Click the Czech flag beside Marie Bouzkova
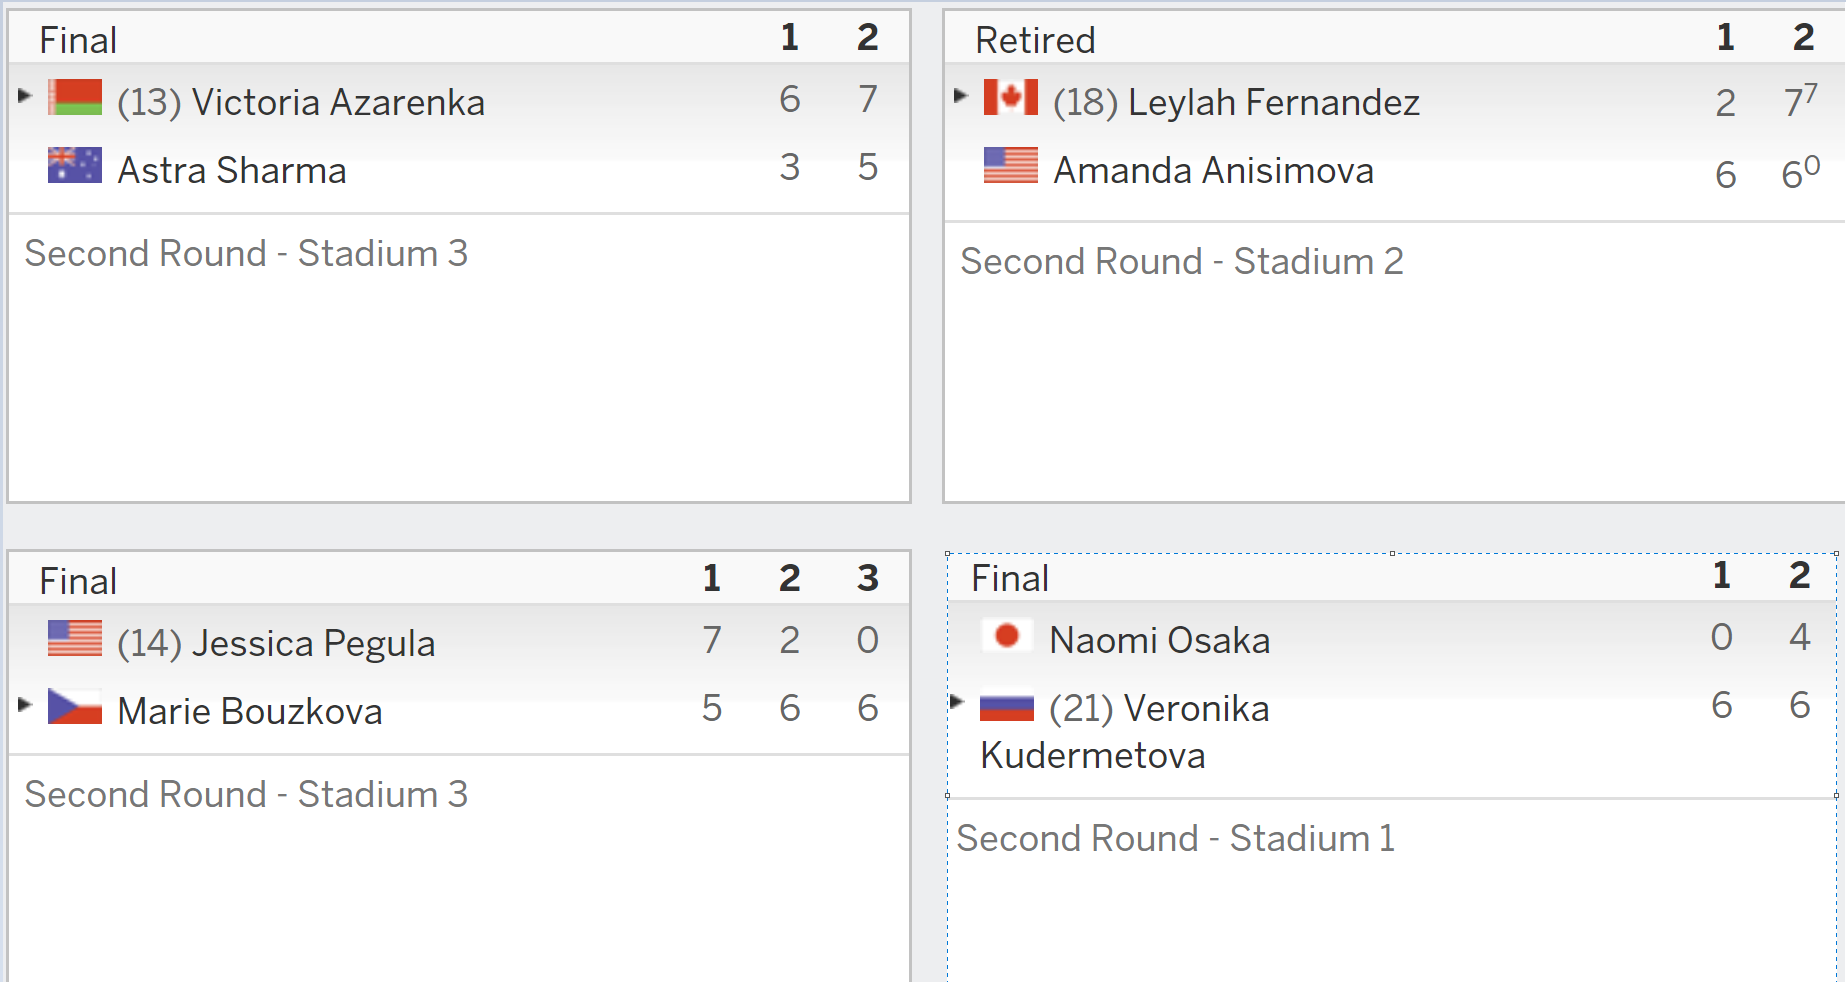 75,707
